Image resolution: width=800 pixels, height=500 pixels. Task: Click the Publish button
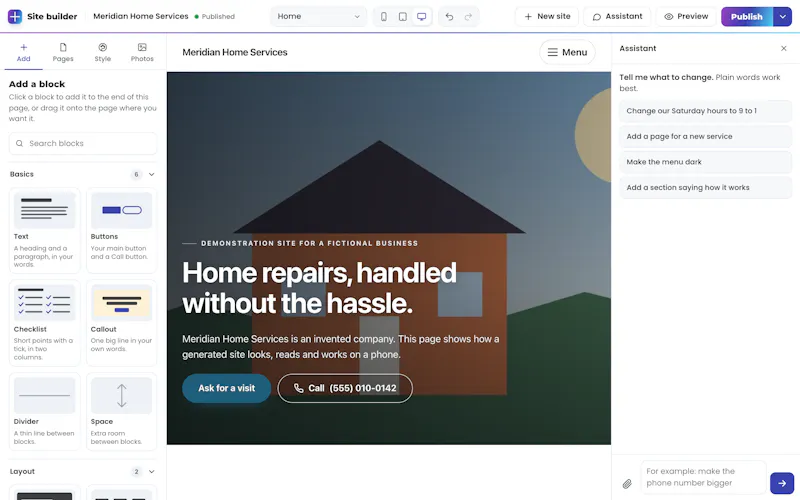[x=747, y=16]
